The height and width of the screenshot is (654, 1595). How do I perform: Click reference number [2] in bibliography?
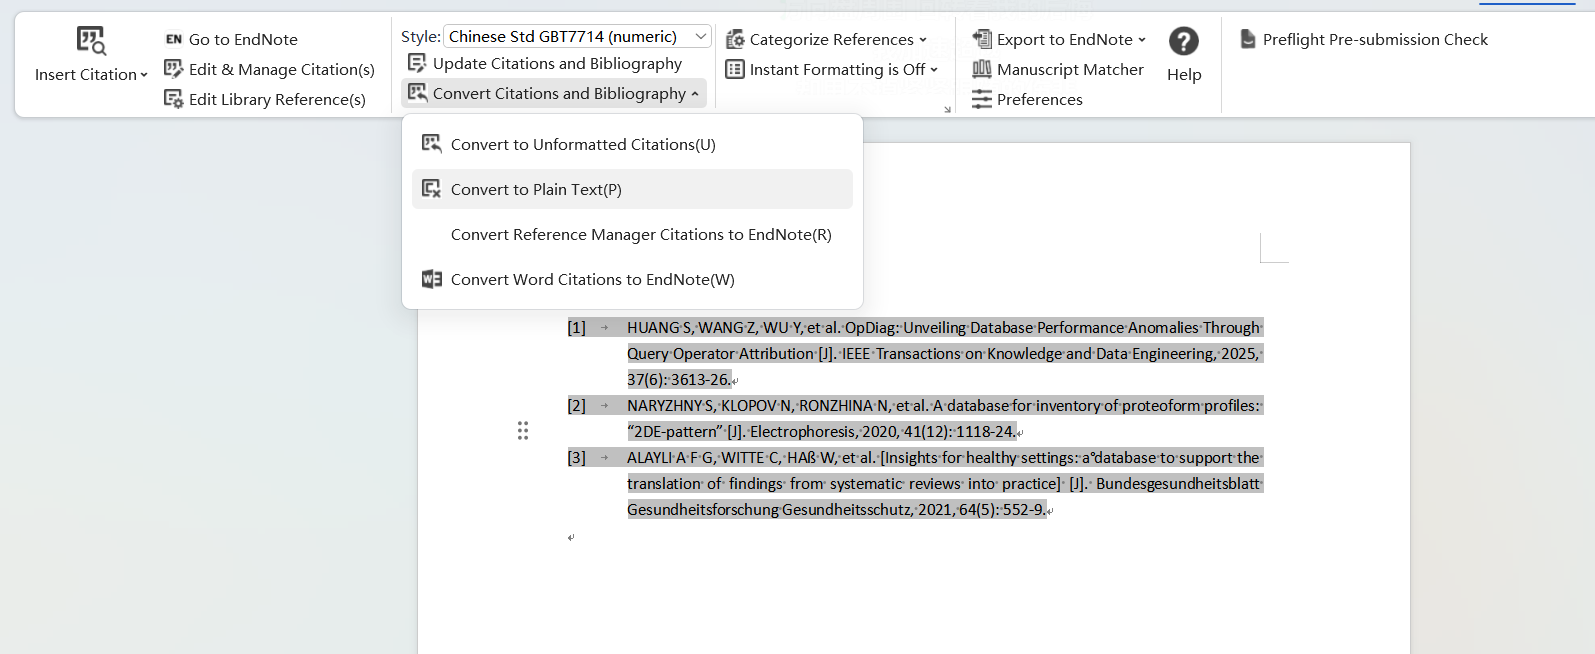click(577, 406)
